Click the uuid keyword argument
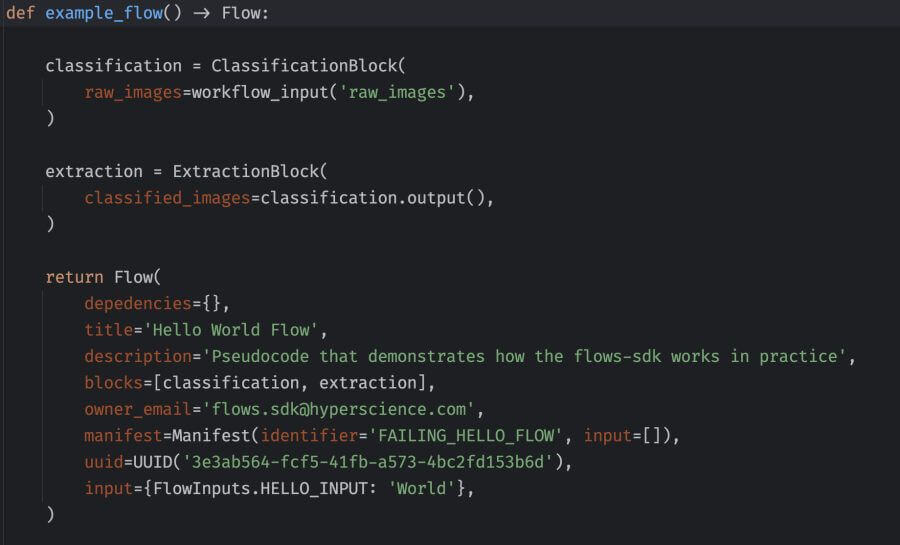The height and width of the screenshot is (545, 900). [103, 462]
